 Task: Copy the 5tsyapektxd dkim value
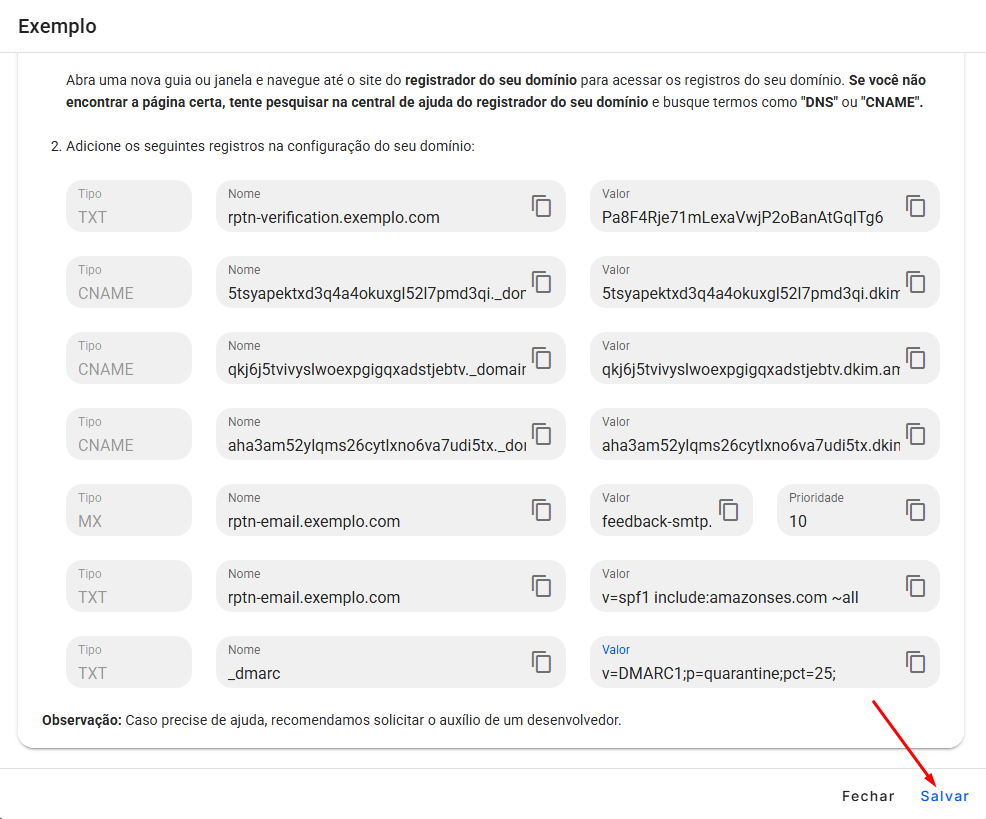click(916, 282)
